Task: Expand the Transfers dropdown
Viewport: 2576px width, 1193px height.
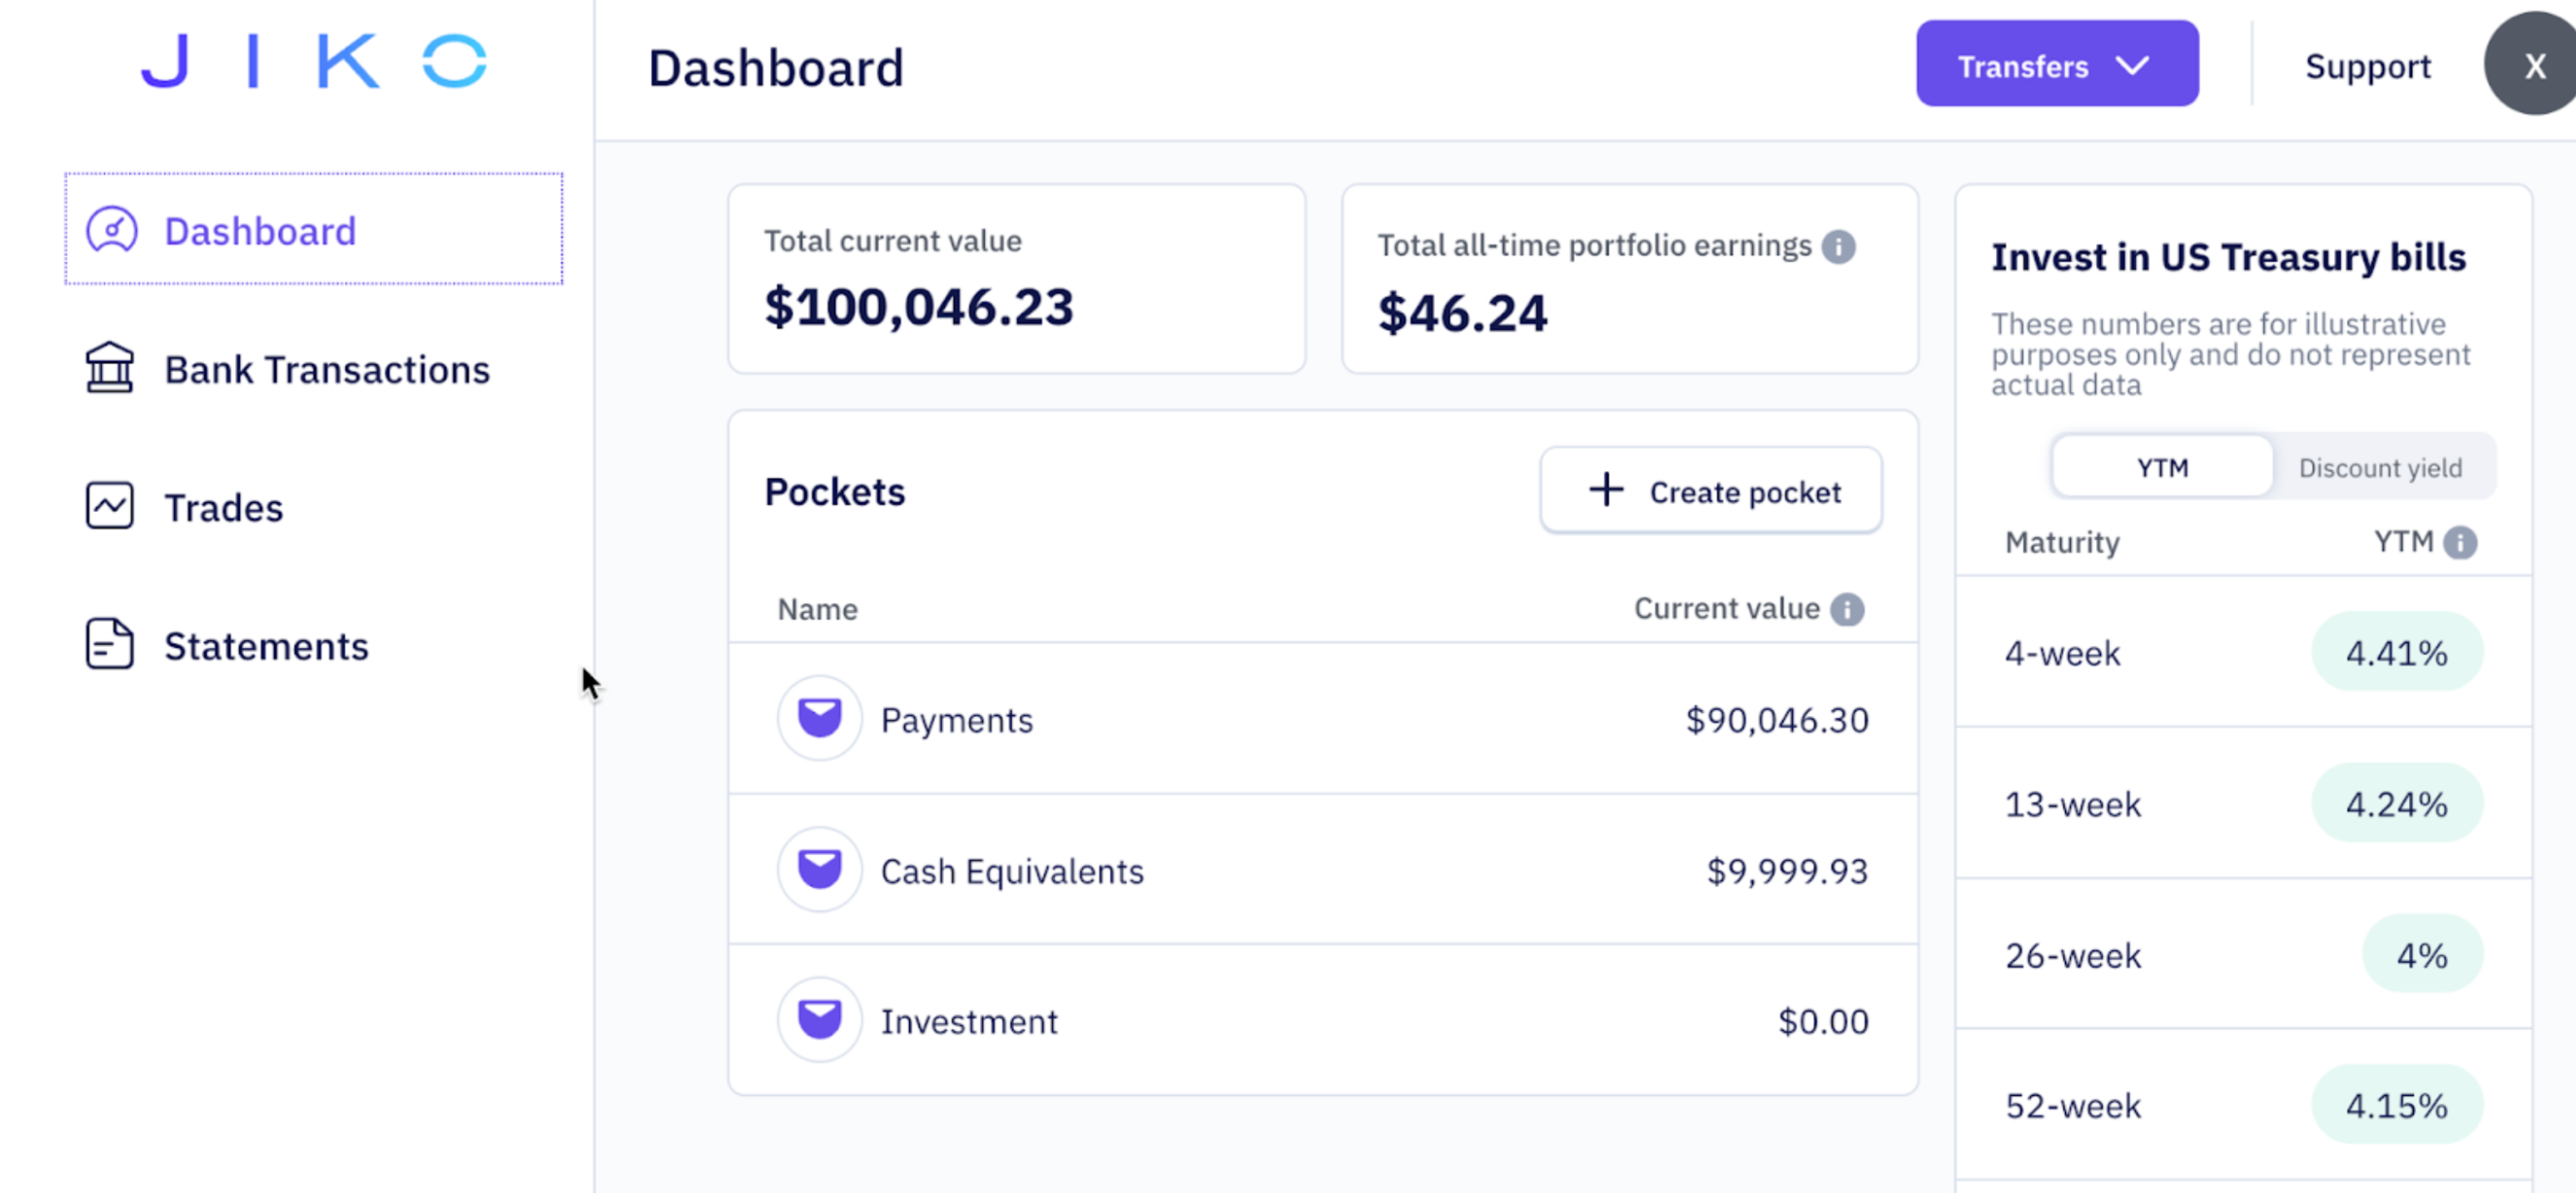Action: pos(2057,66)
